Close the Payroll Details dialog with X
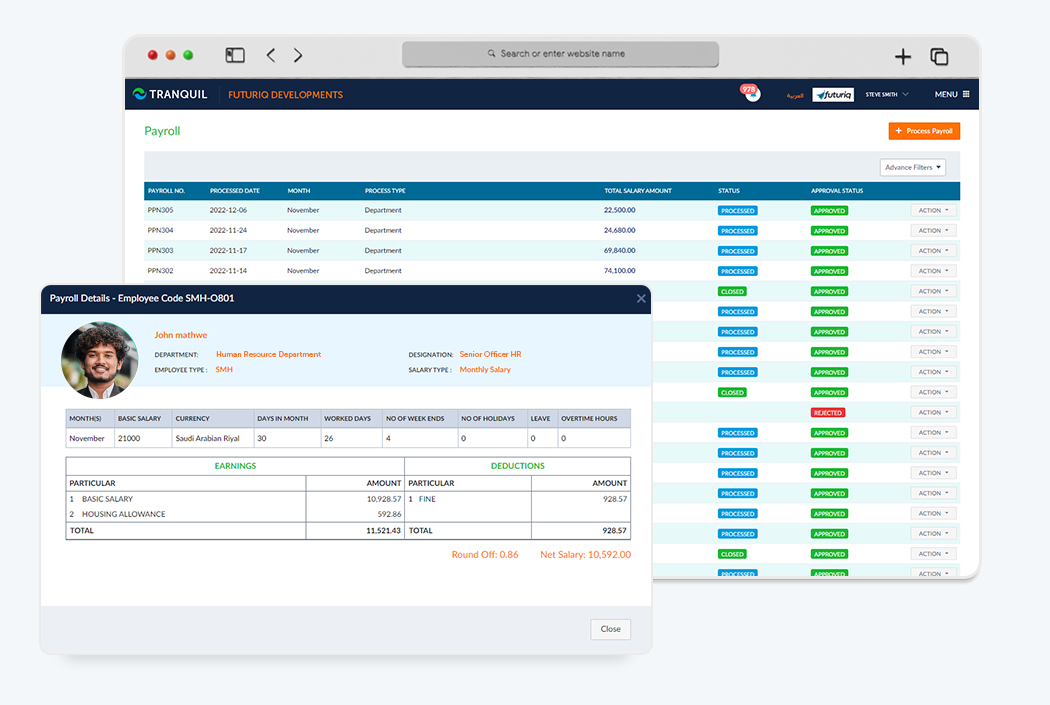The width and height of the screenshot is (1050, 705). click(641, 298)
